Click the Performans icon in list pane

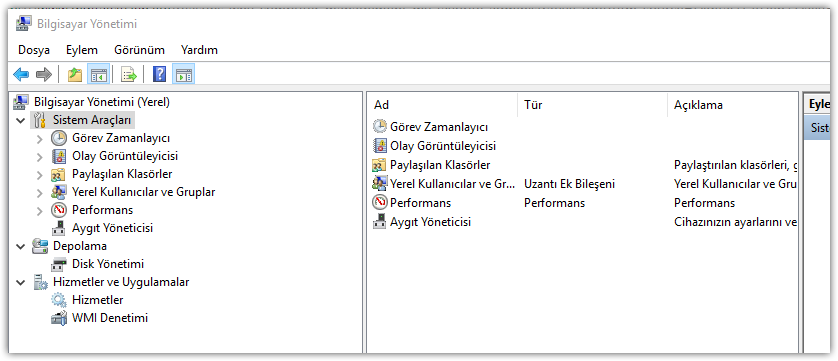(379, 203)
